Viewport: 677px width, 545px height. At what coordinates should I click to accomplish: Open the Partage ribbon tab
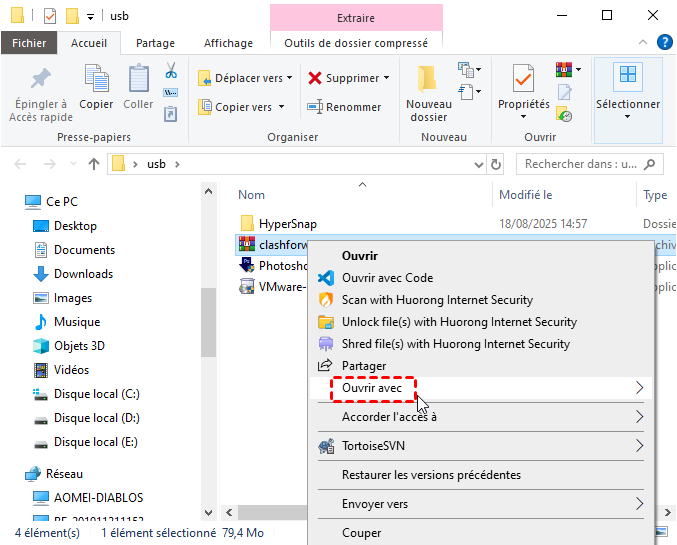coord(155,43)
